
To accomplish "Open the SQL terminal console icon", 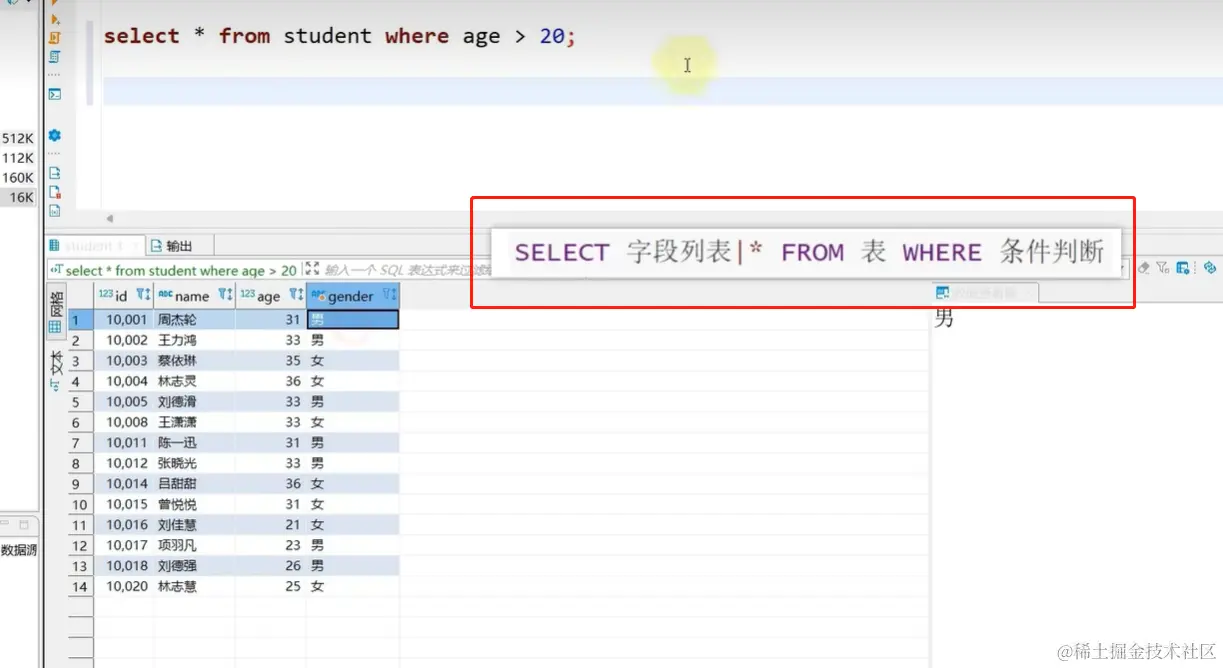I will [x=55, y=94].
